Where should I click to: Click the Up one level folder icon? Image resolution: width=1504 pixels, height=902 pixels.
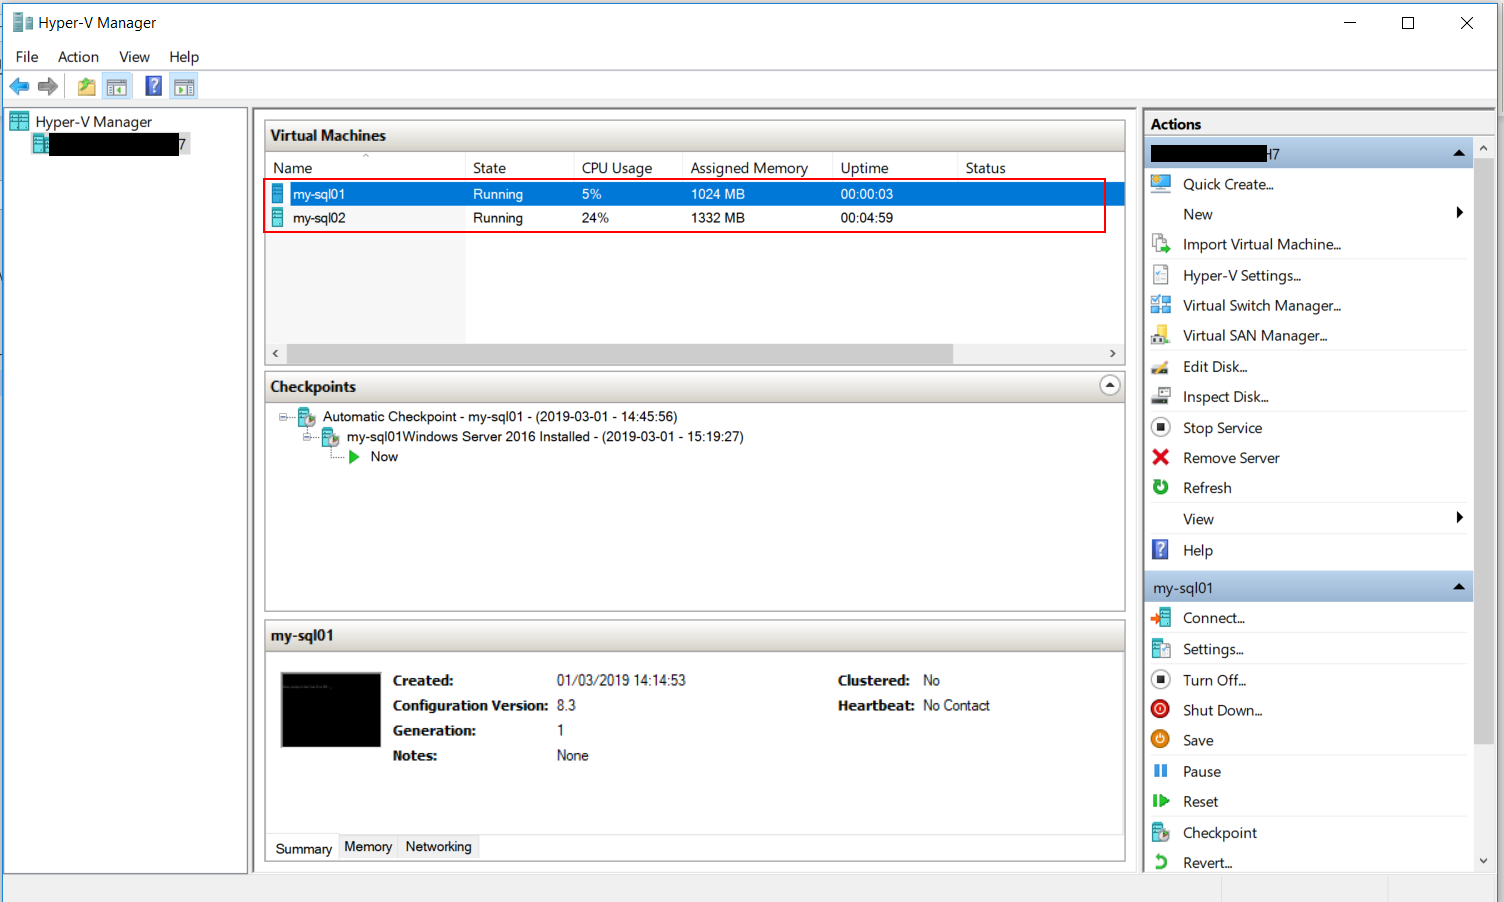coord(87,87)
